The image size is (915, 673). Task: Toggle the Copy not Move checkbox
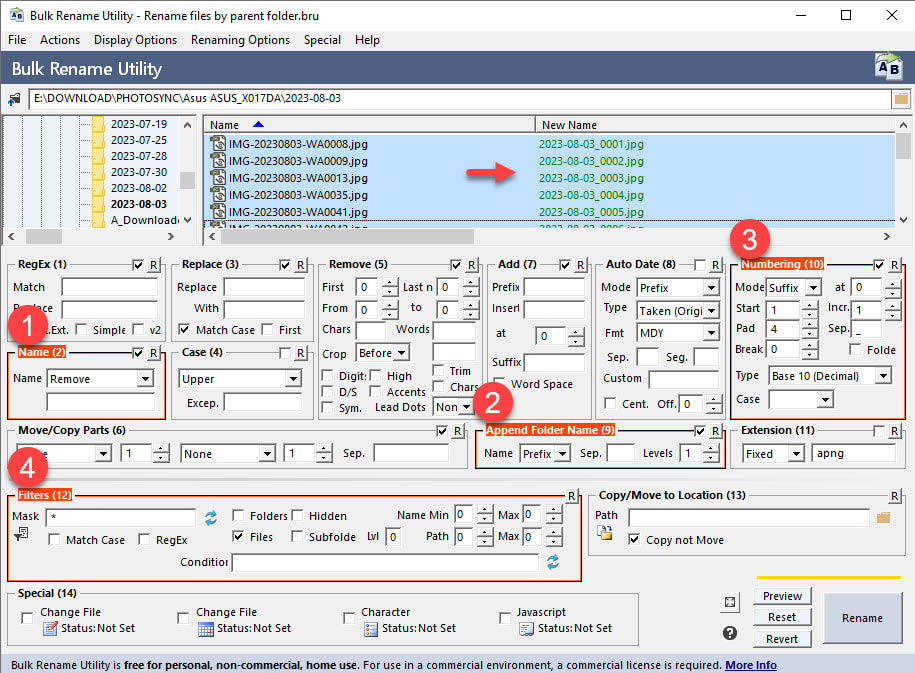[x=634, y=539]
